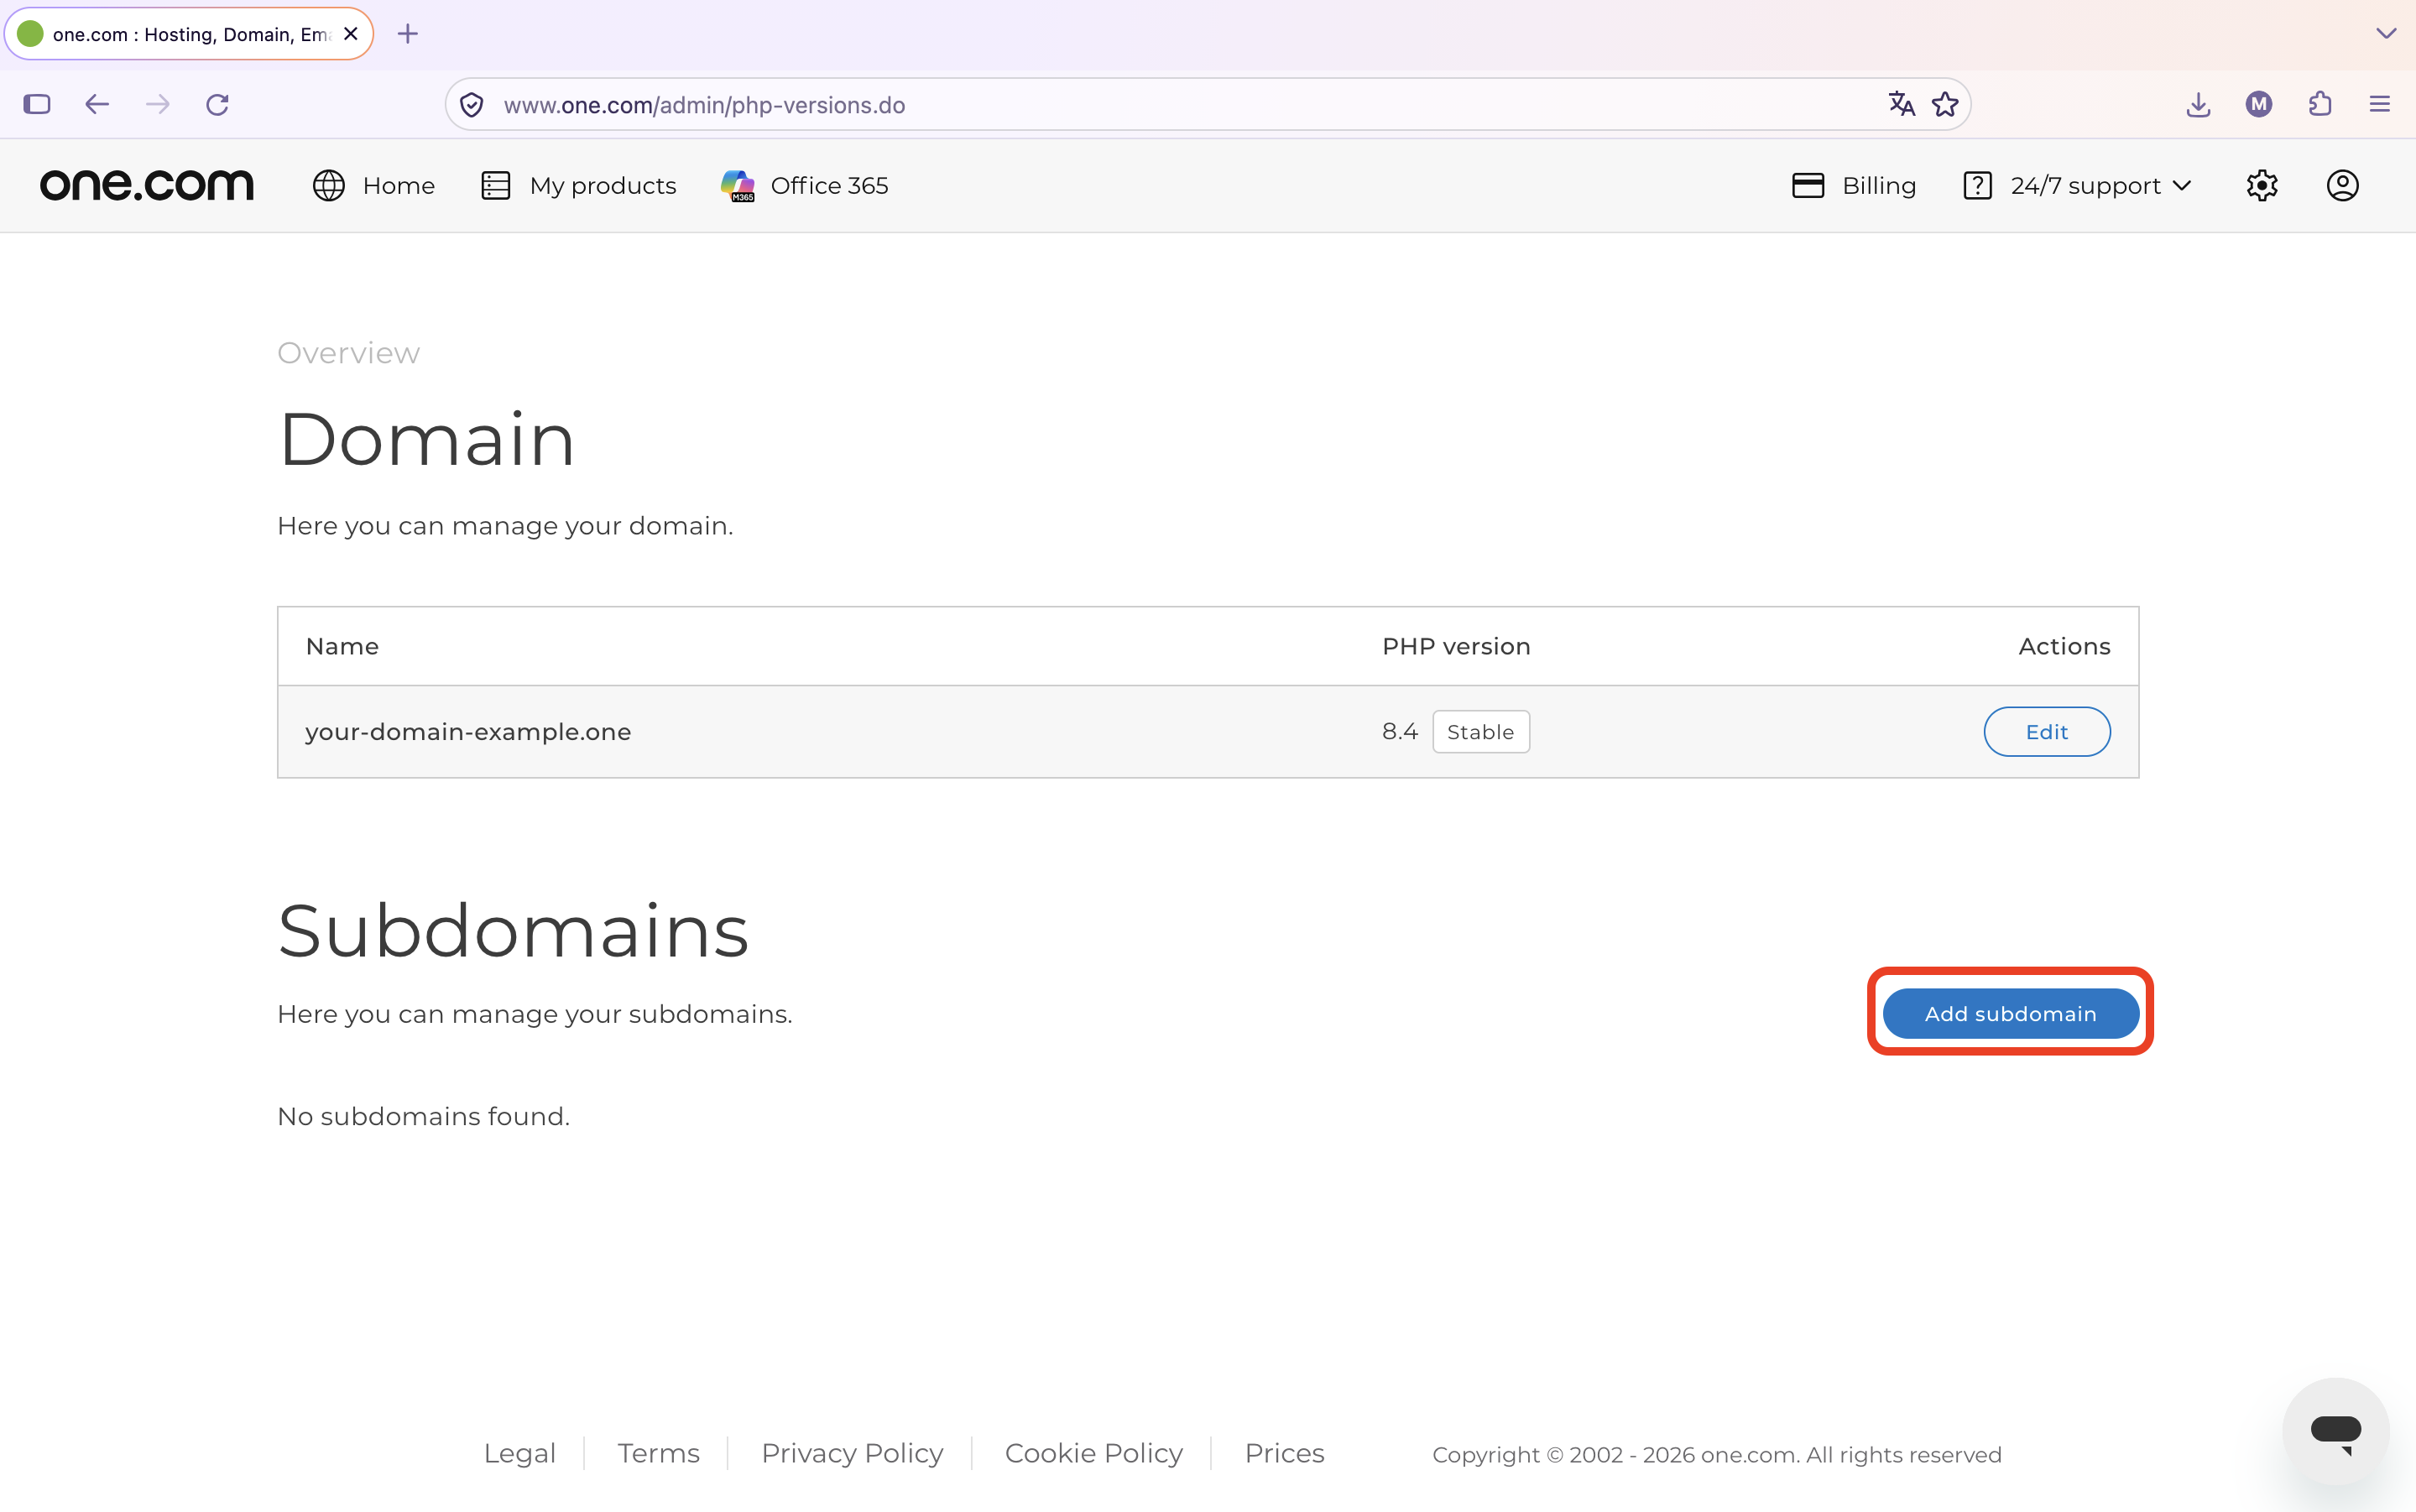Open the Terms footer link

(658, 1453)
